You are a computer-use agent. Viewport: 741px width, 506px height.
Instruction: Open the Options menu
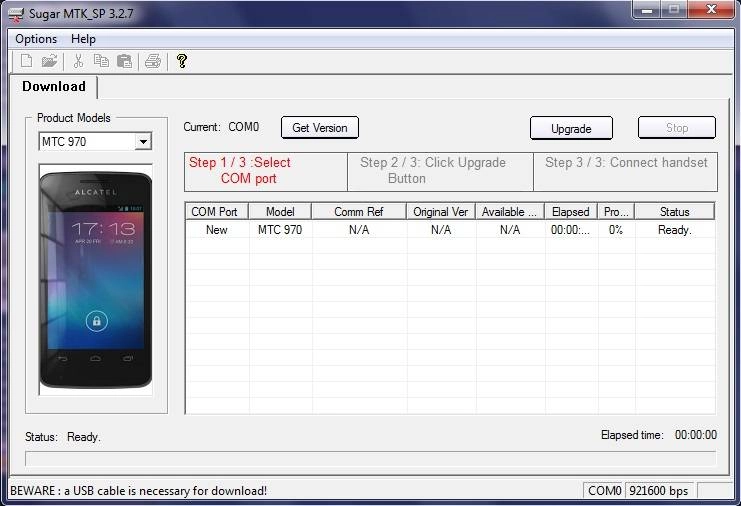click(x=36, y=39)
